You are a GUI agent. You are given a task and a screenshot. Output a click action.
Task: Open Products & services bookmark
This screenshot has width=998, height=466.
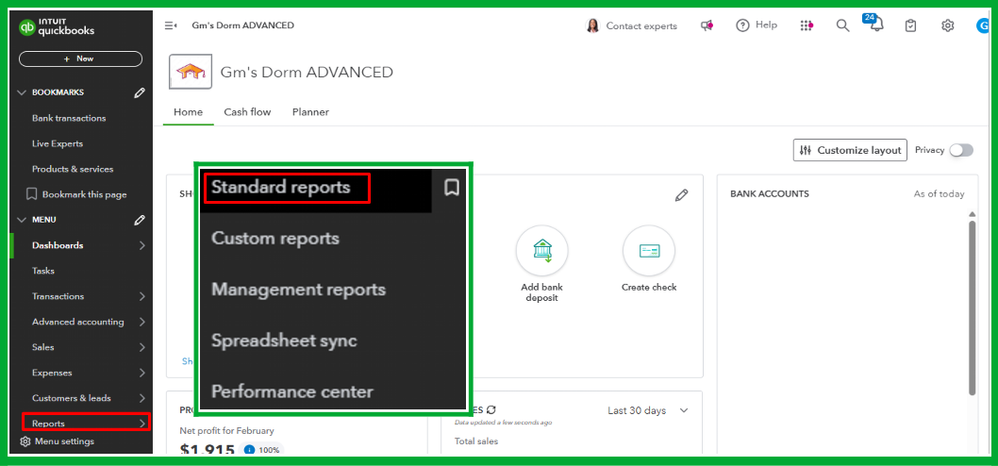(73, 169)
